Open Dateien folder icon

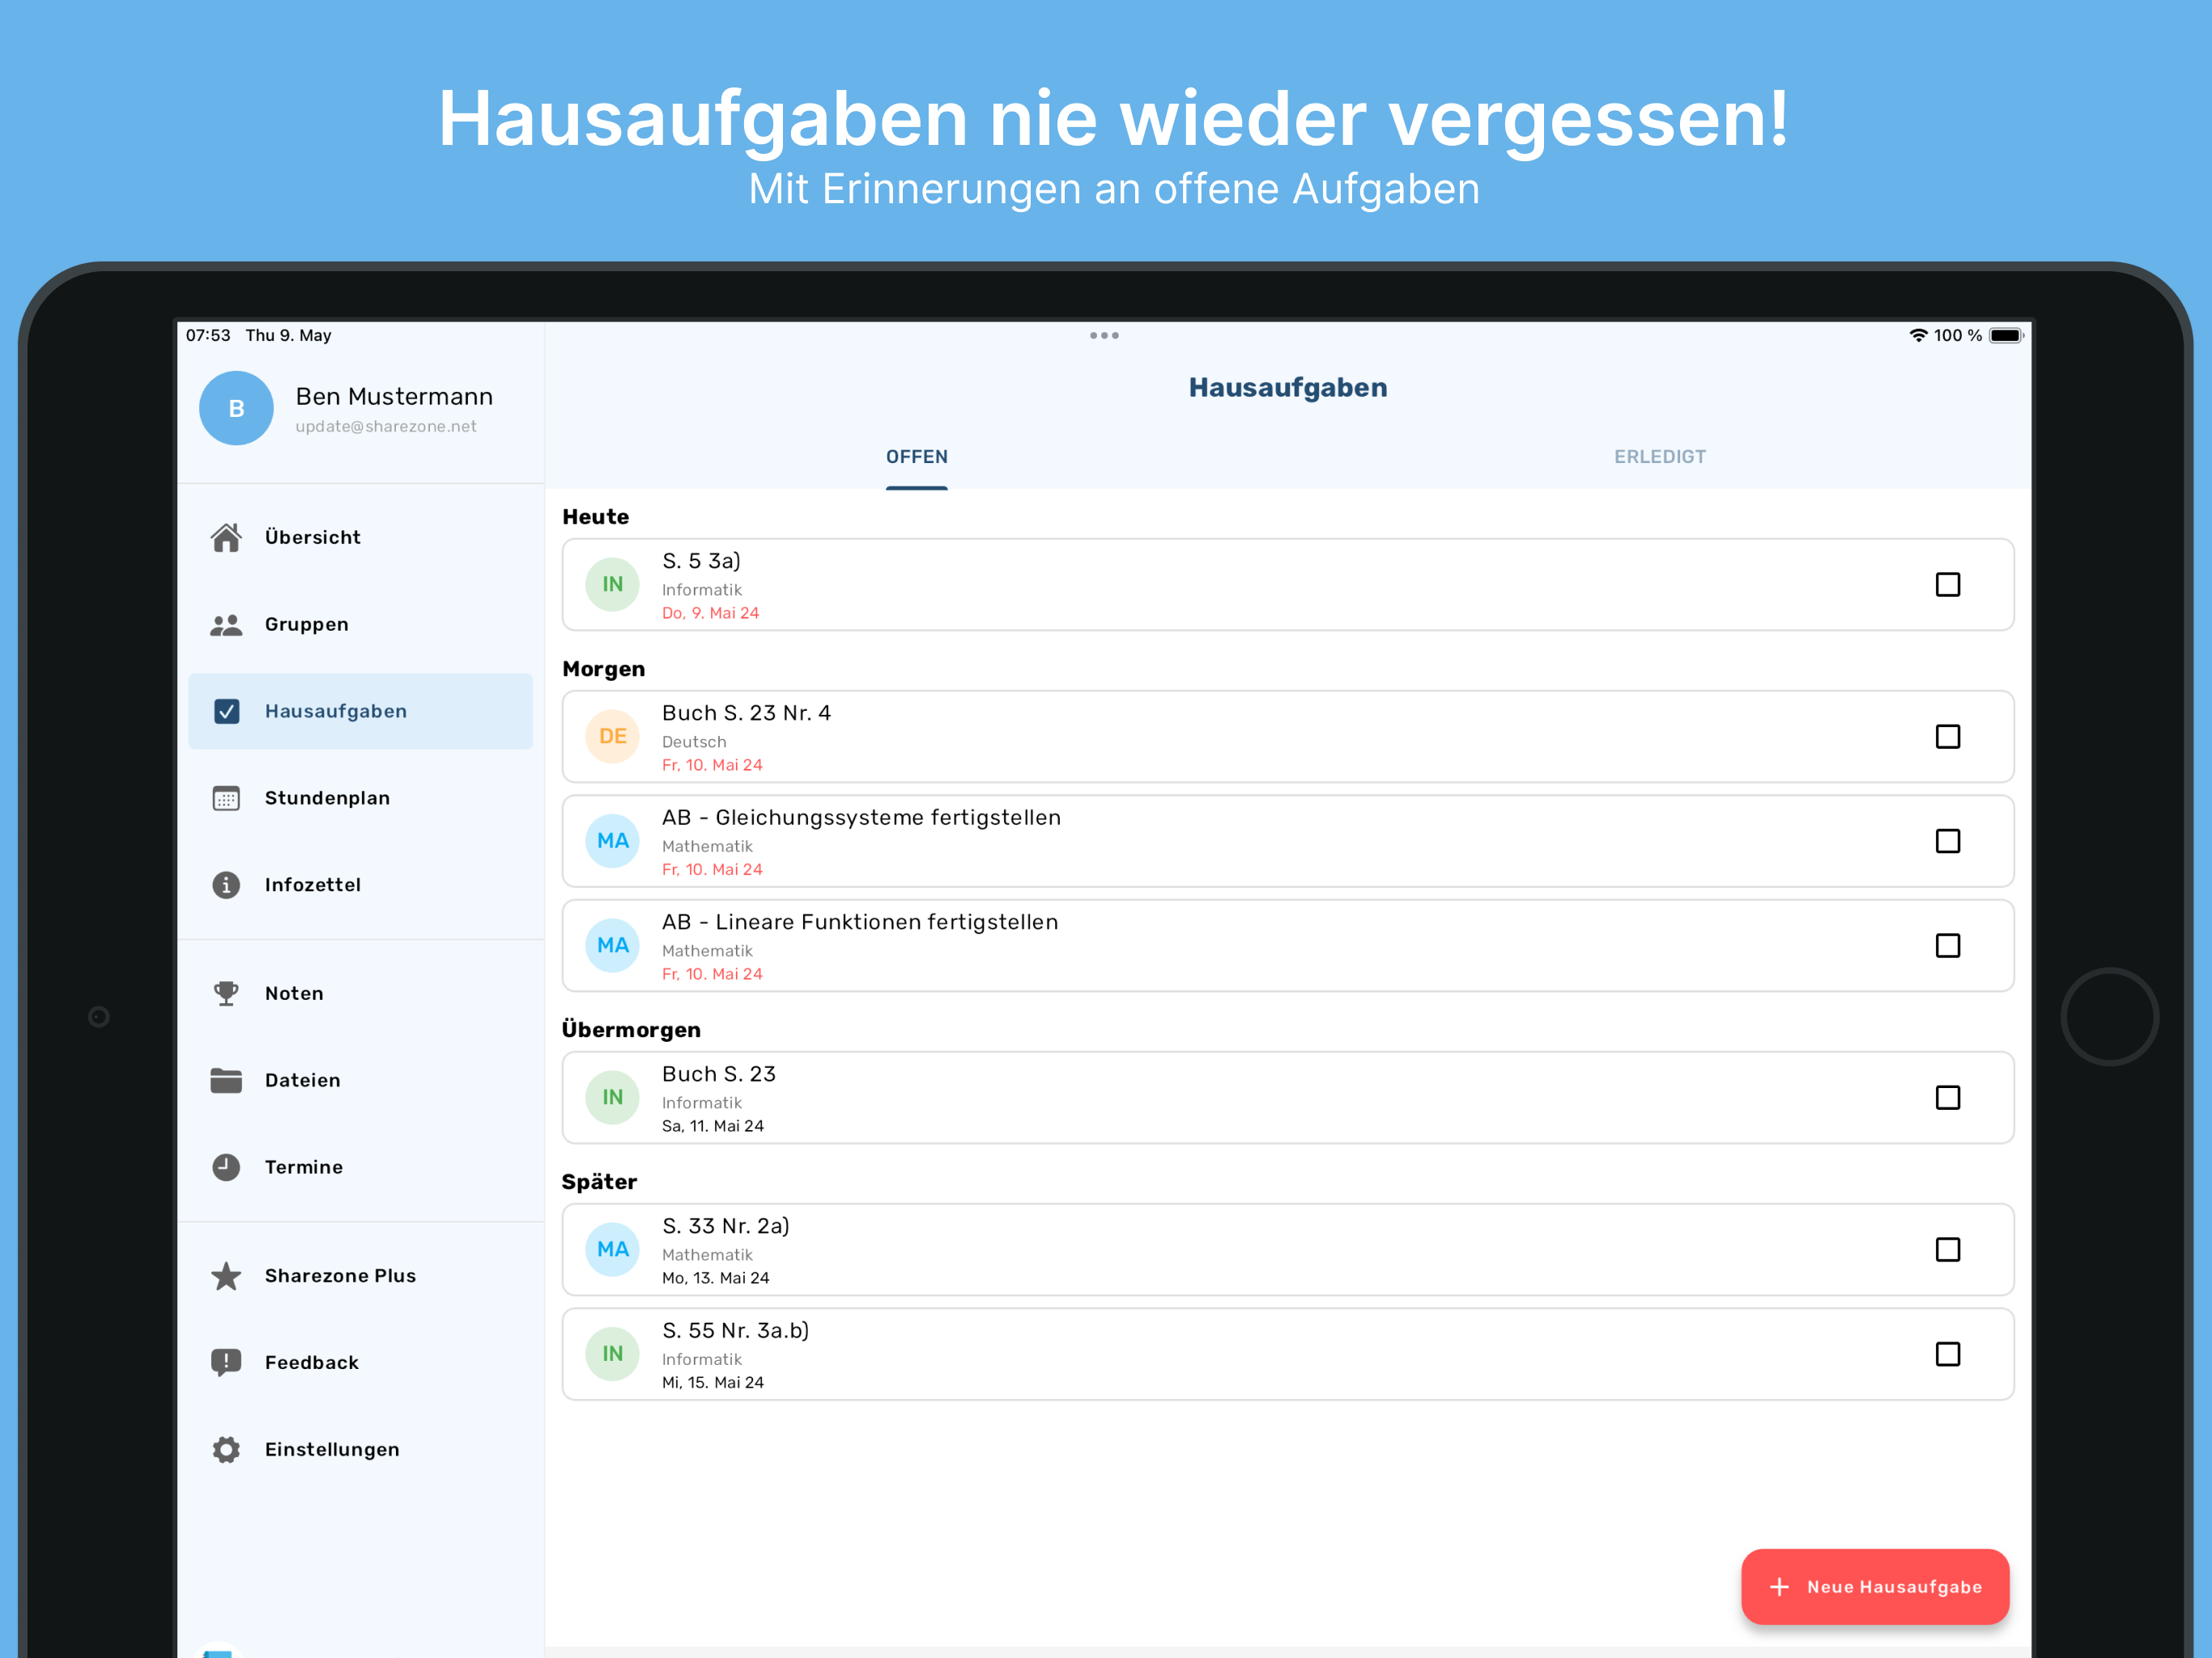coord(226,1080)
